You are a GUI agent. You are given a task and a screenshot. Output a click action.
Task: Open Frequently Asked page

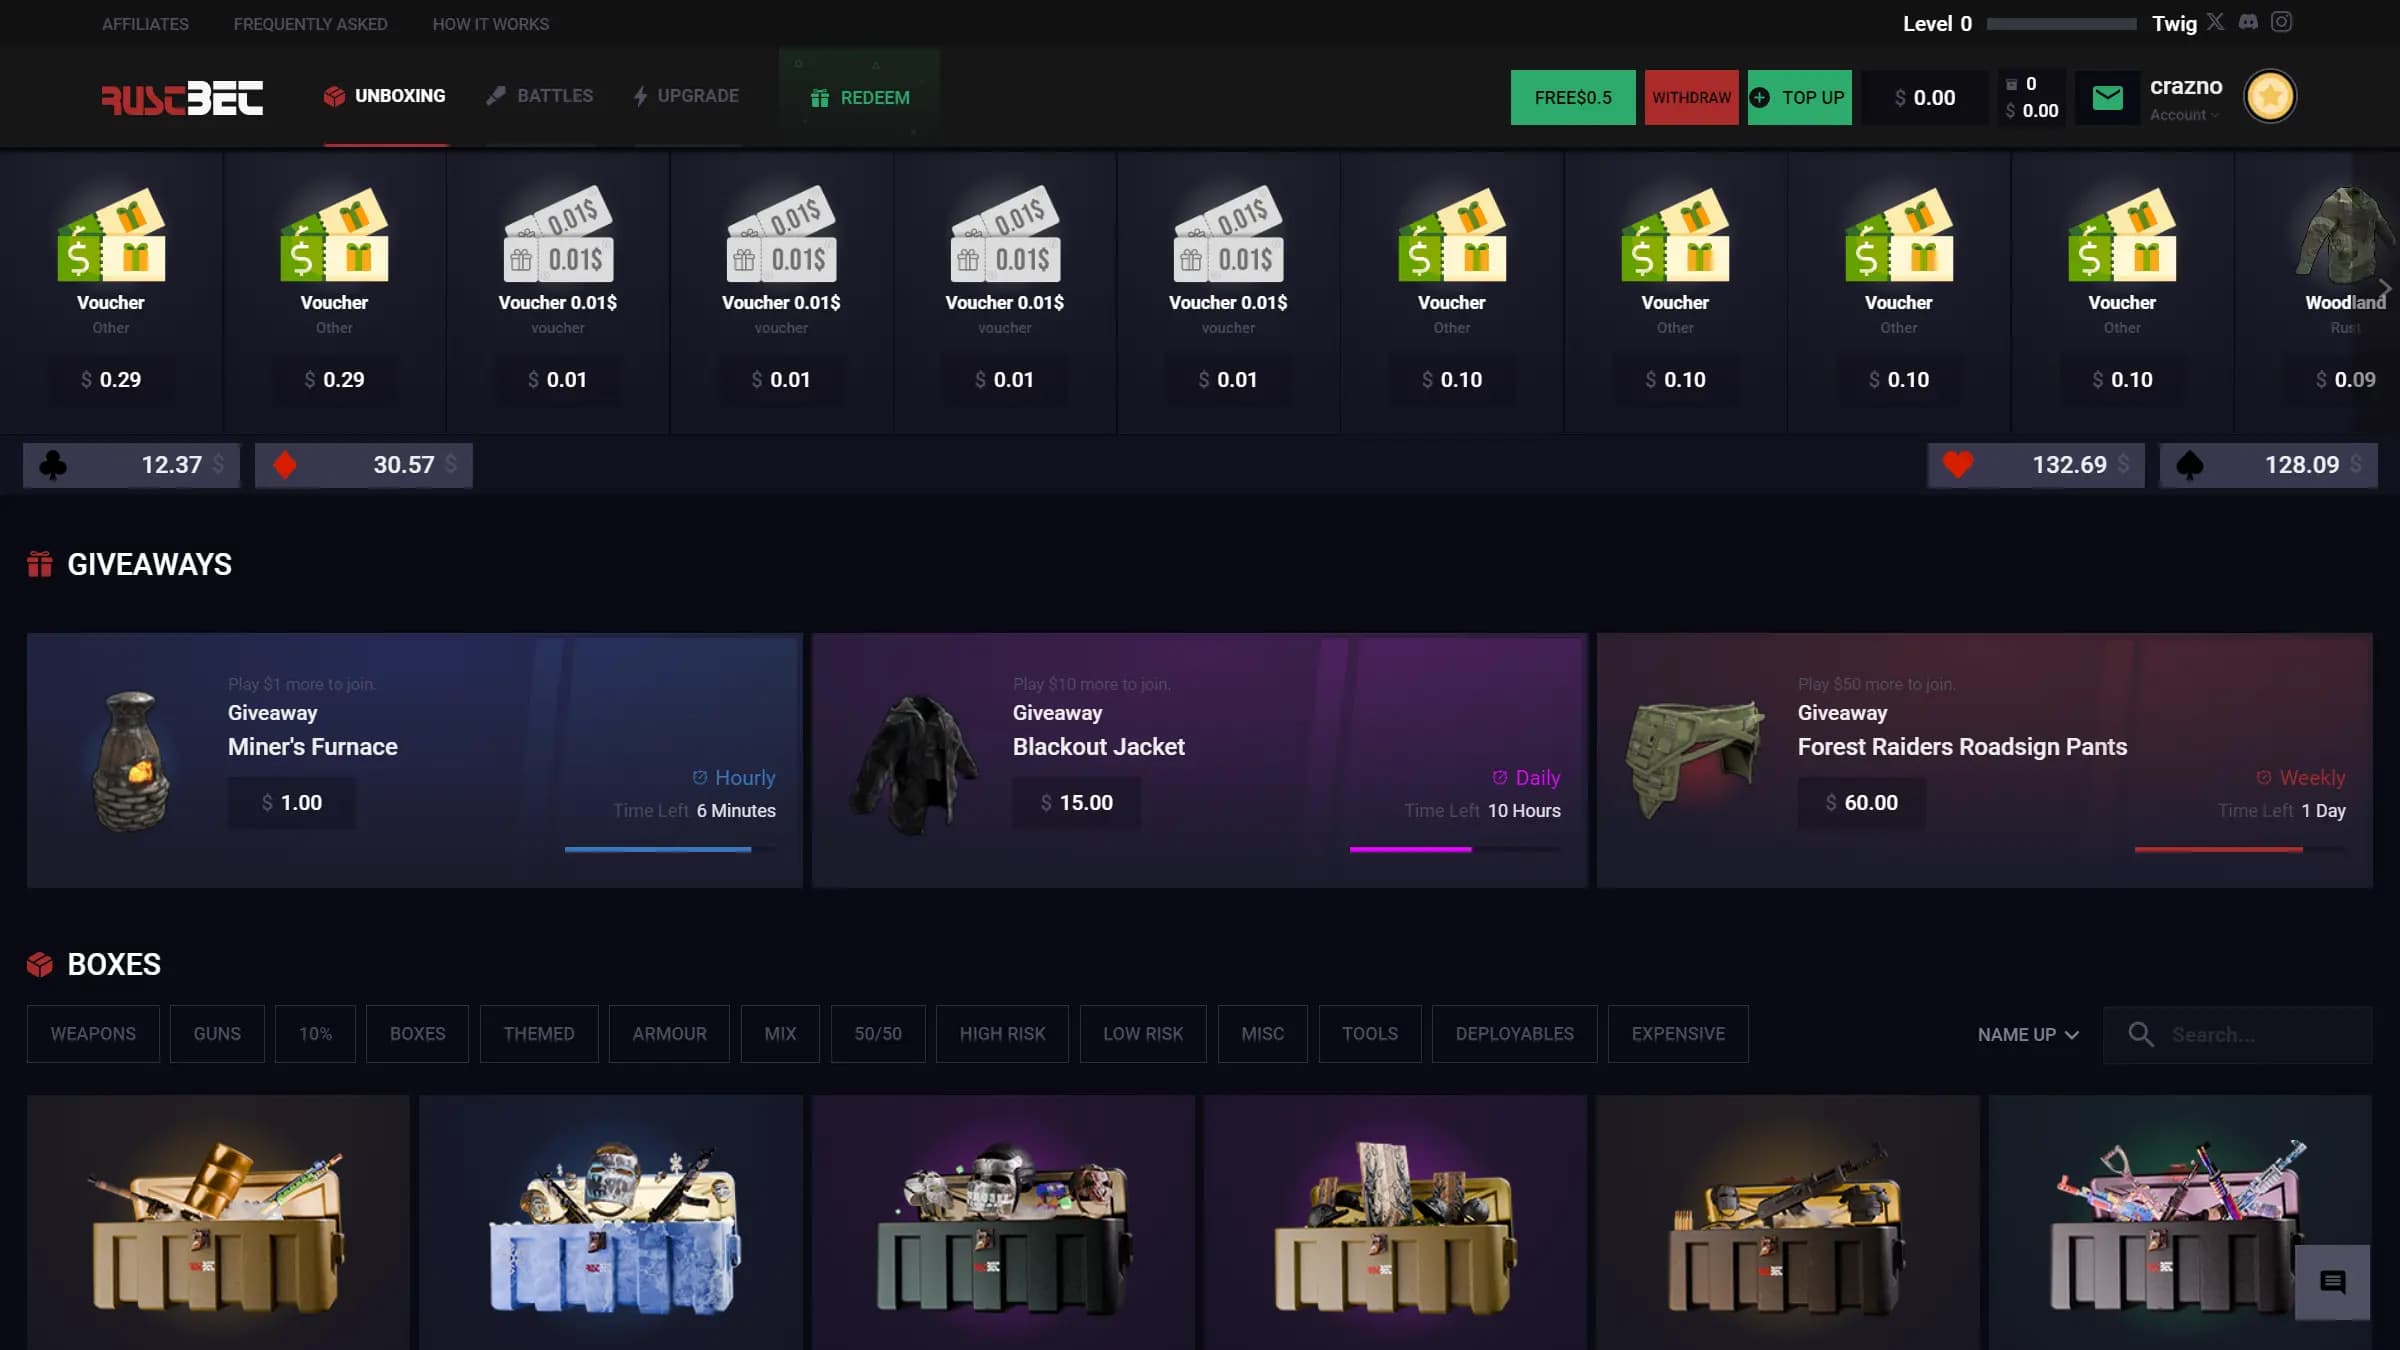point(310,24)
